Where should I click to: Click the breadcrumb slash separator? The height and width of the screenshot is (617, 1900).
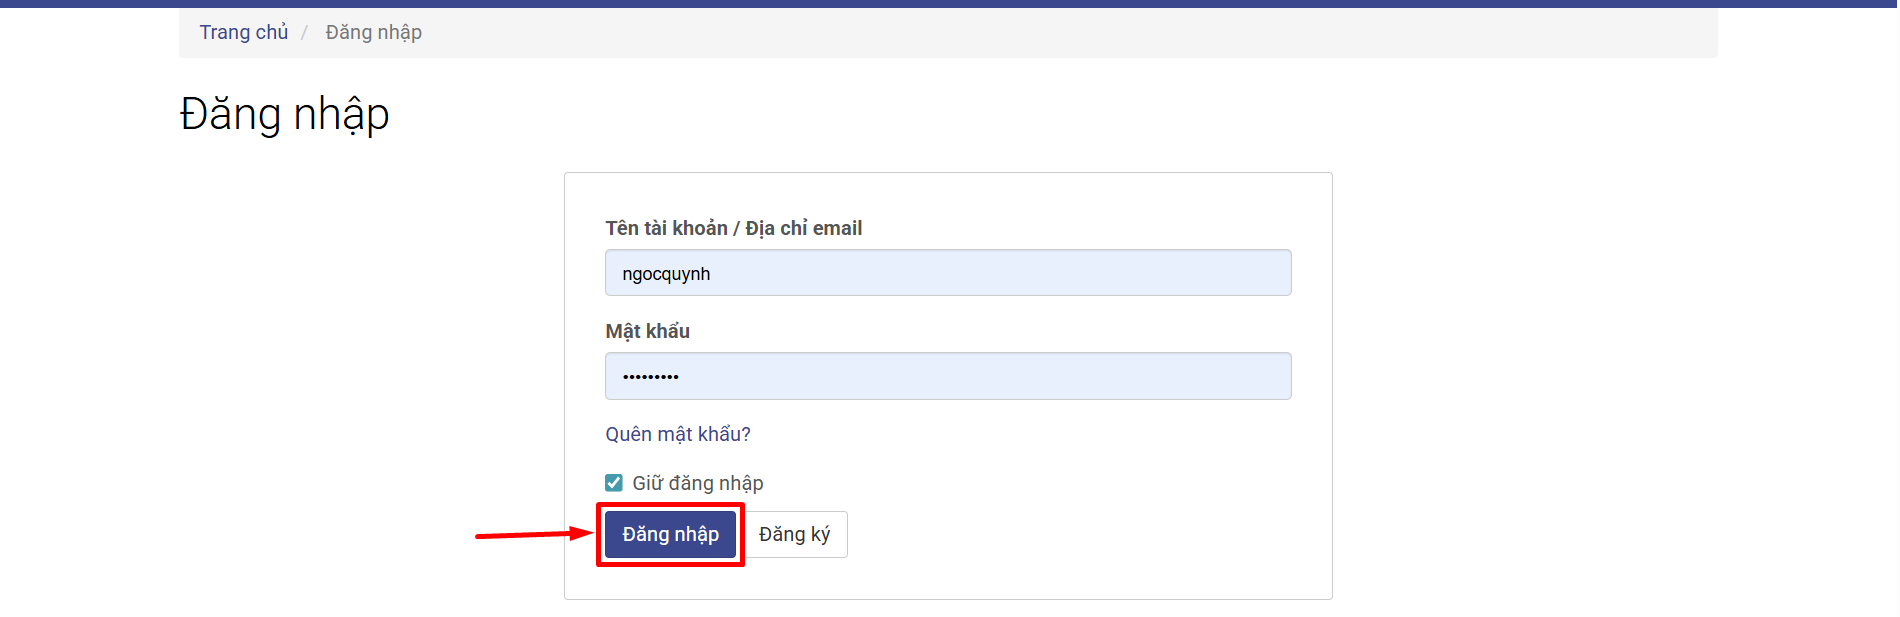click(305, 33)
